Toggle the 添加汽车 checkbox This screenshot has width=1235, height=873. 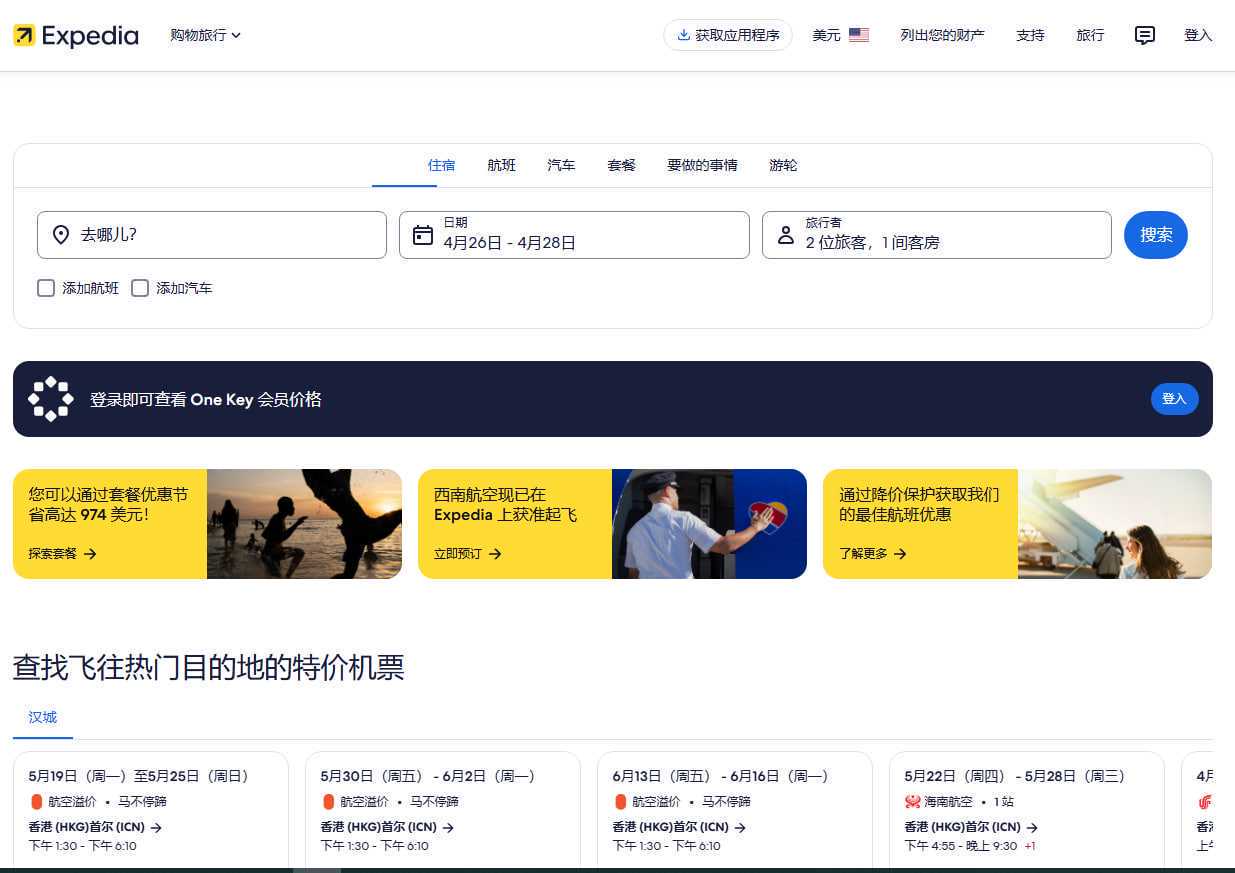140,288
